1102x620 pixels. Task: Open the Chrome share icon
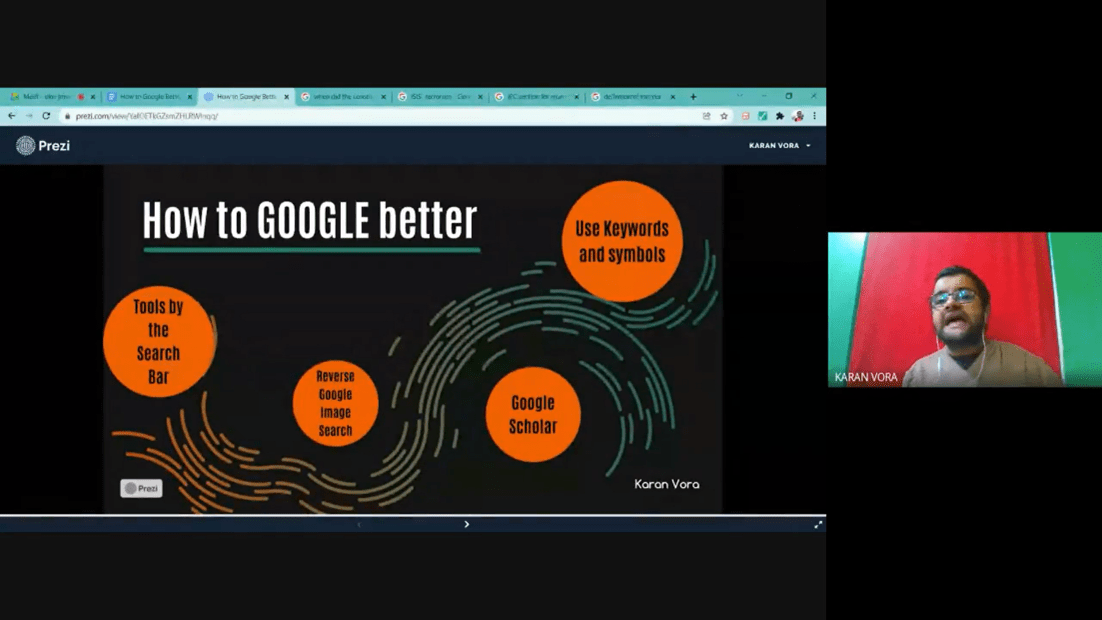click(x=707, y=115)
